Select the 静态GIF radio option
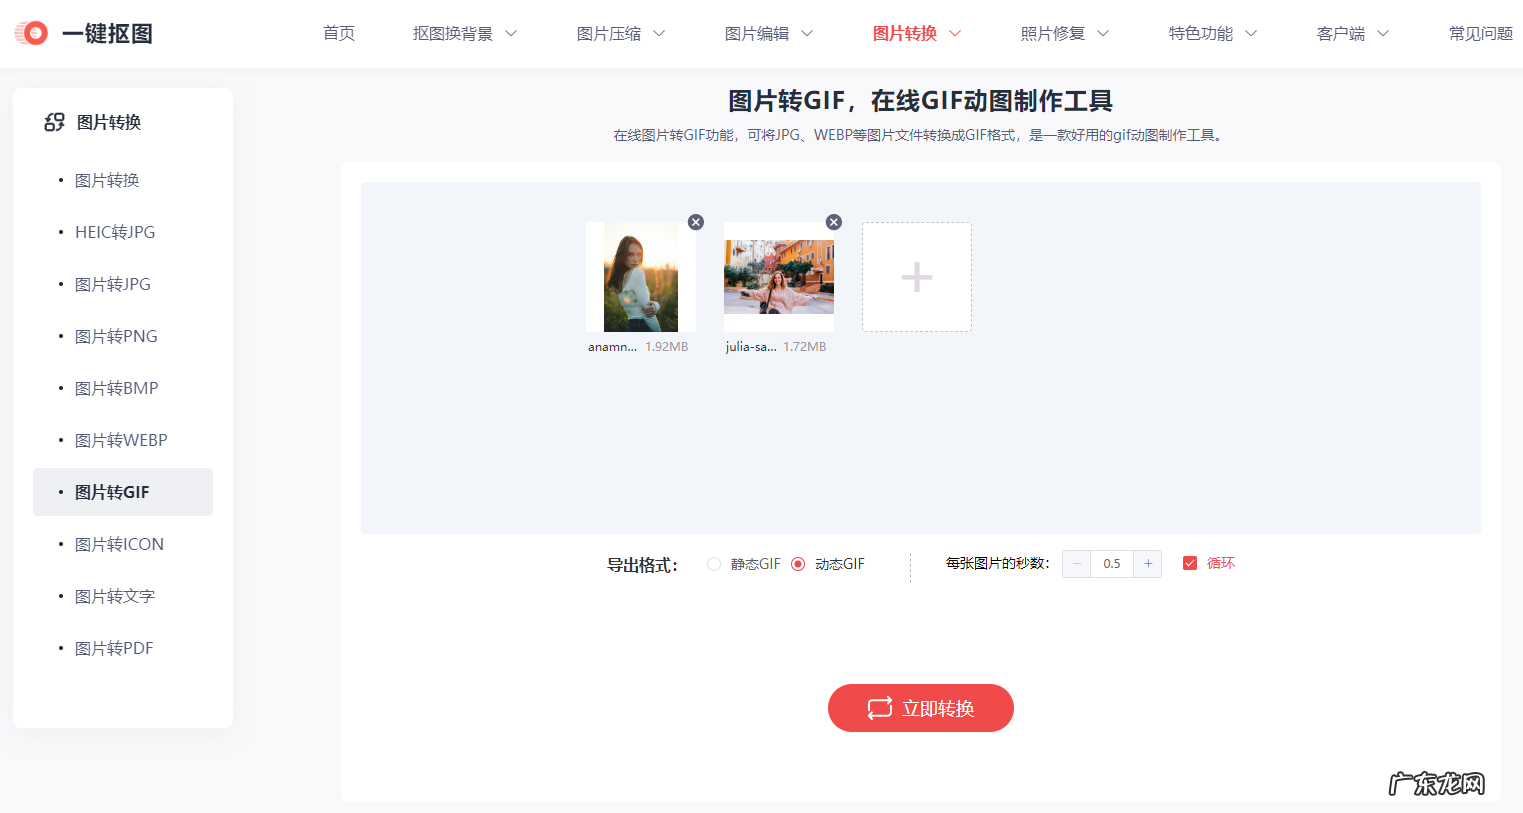The image size is (1523, 813). (714, 563)
